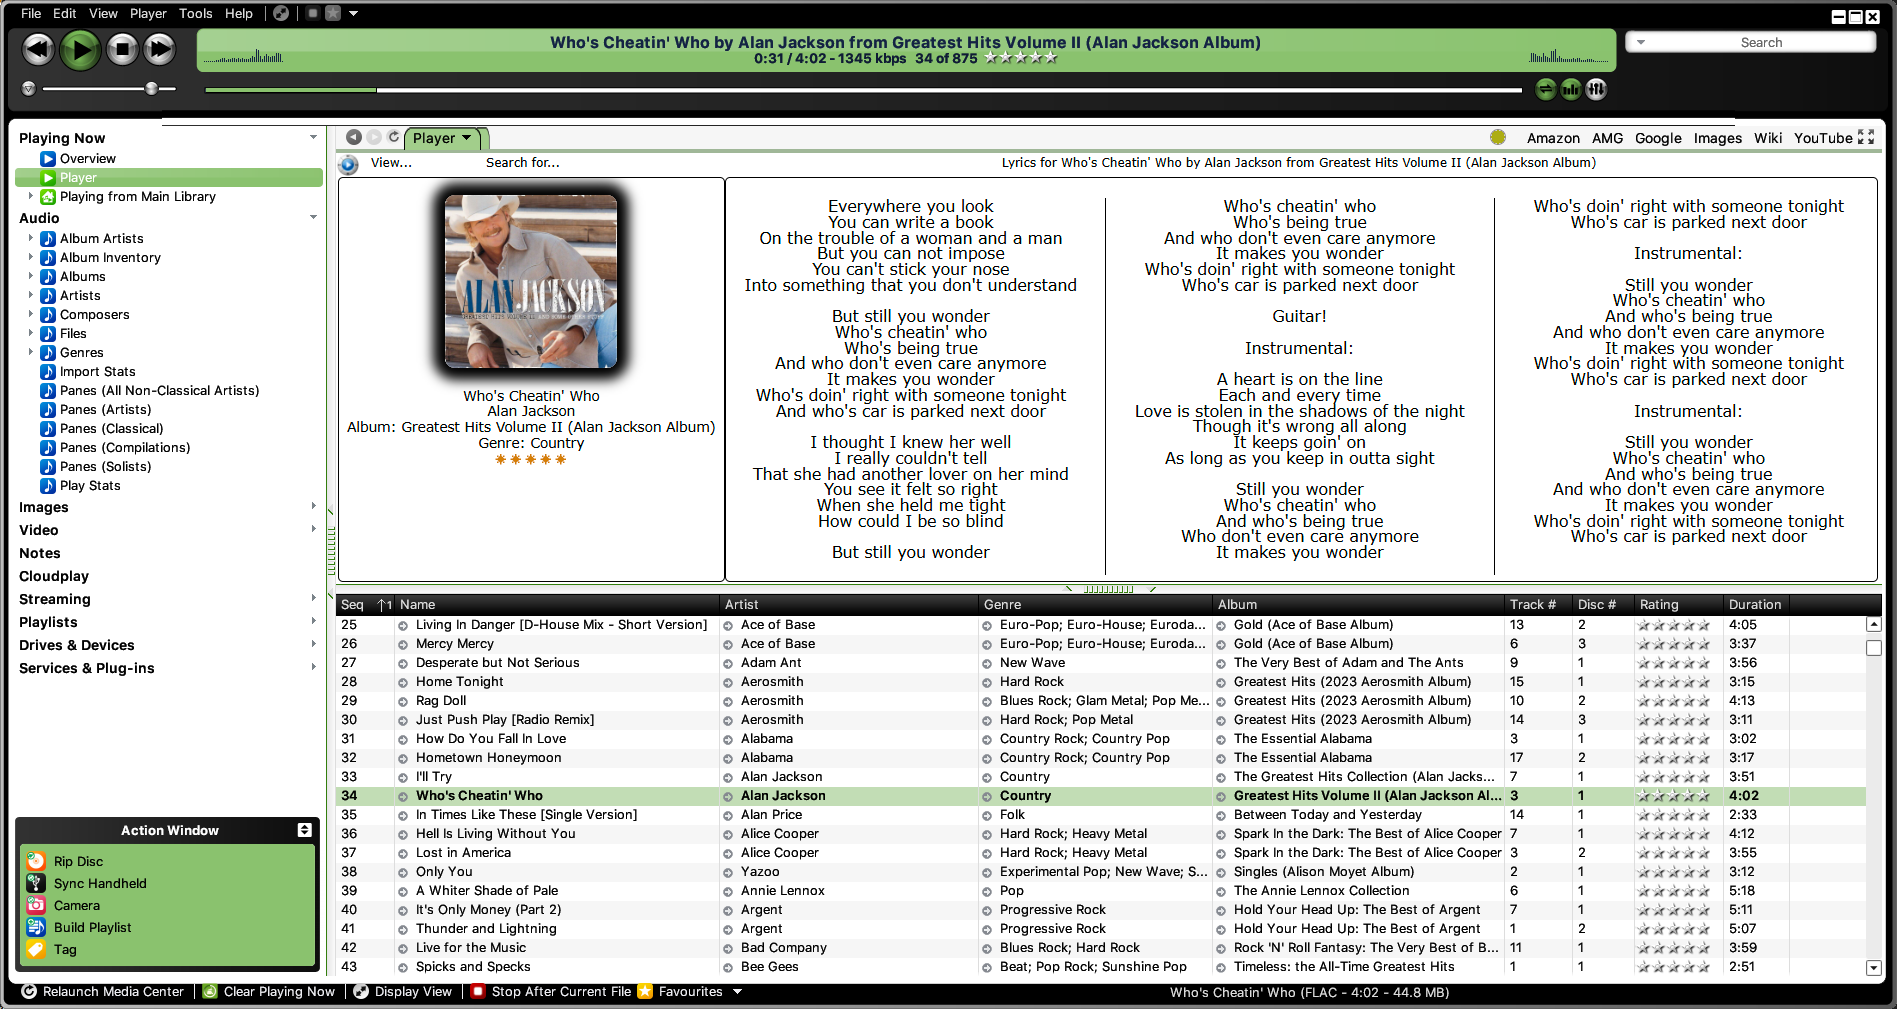This screenshot has width=1897, height=1009.
Task: Click the volume mute button beside the slider
Action: [x=29, y=89]
